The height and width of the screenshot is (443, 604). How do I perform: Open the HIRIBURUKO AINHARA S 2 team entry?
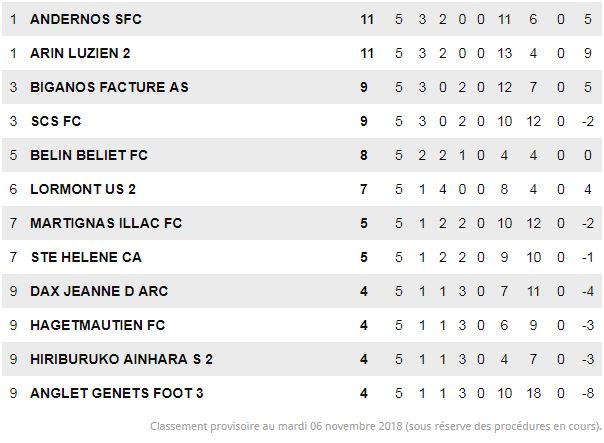[121, 359]
